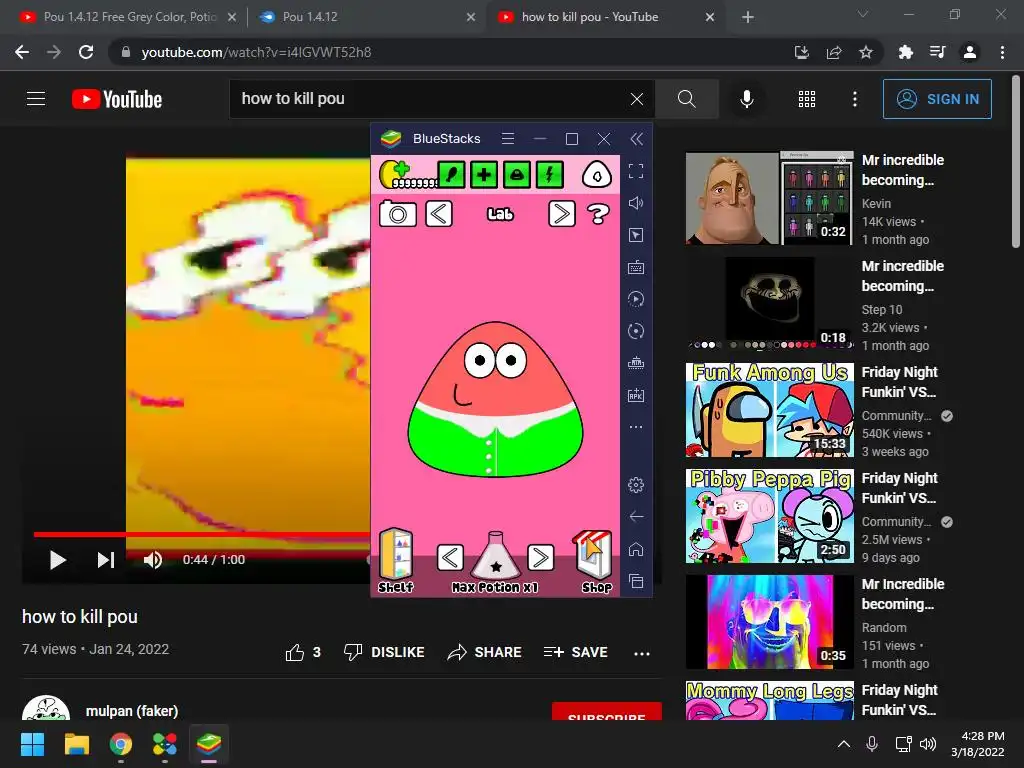Click BlueStacks sync operations icon
1024x768 pixels.
[x=635, y=331]
